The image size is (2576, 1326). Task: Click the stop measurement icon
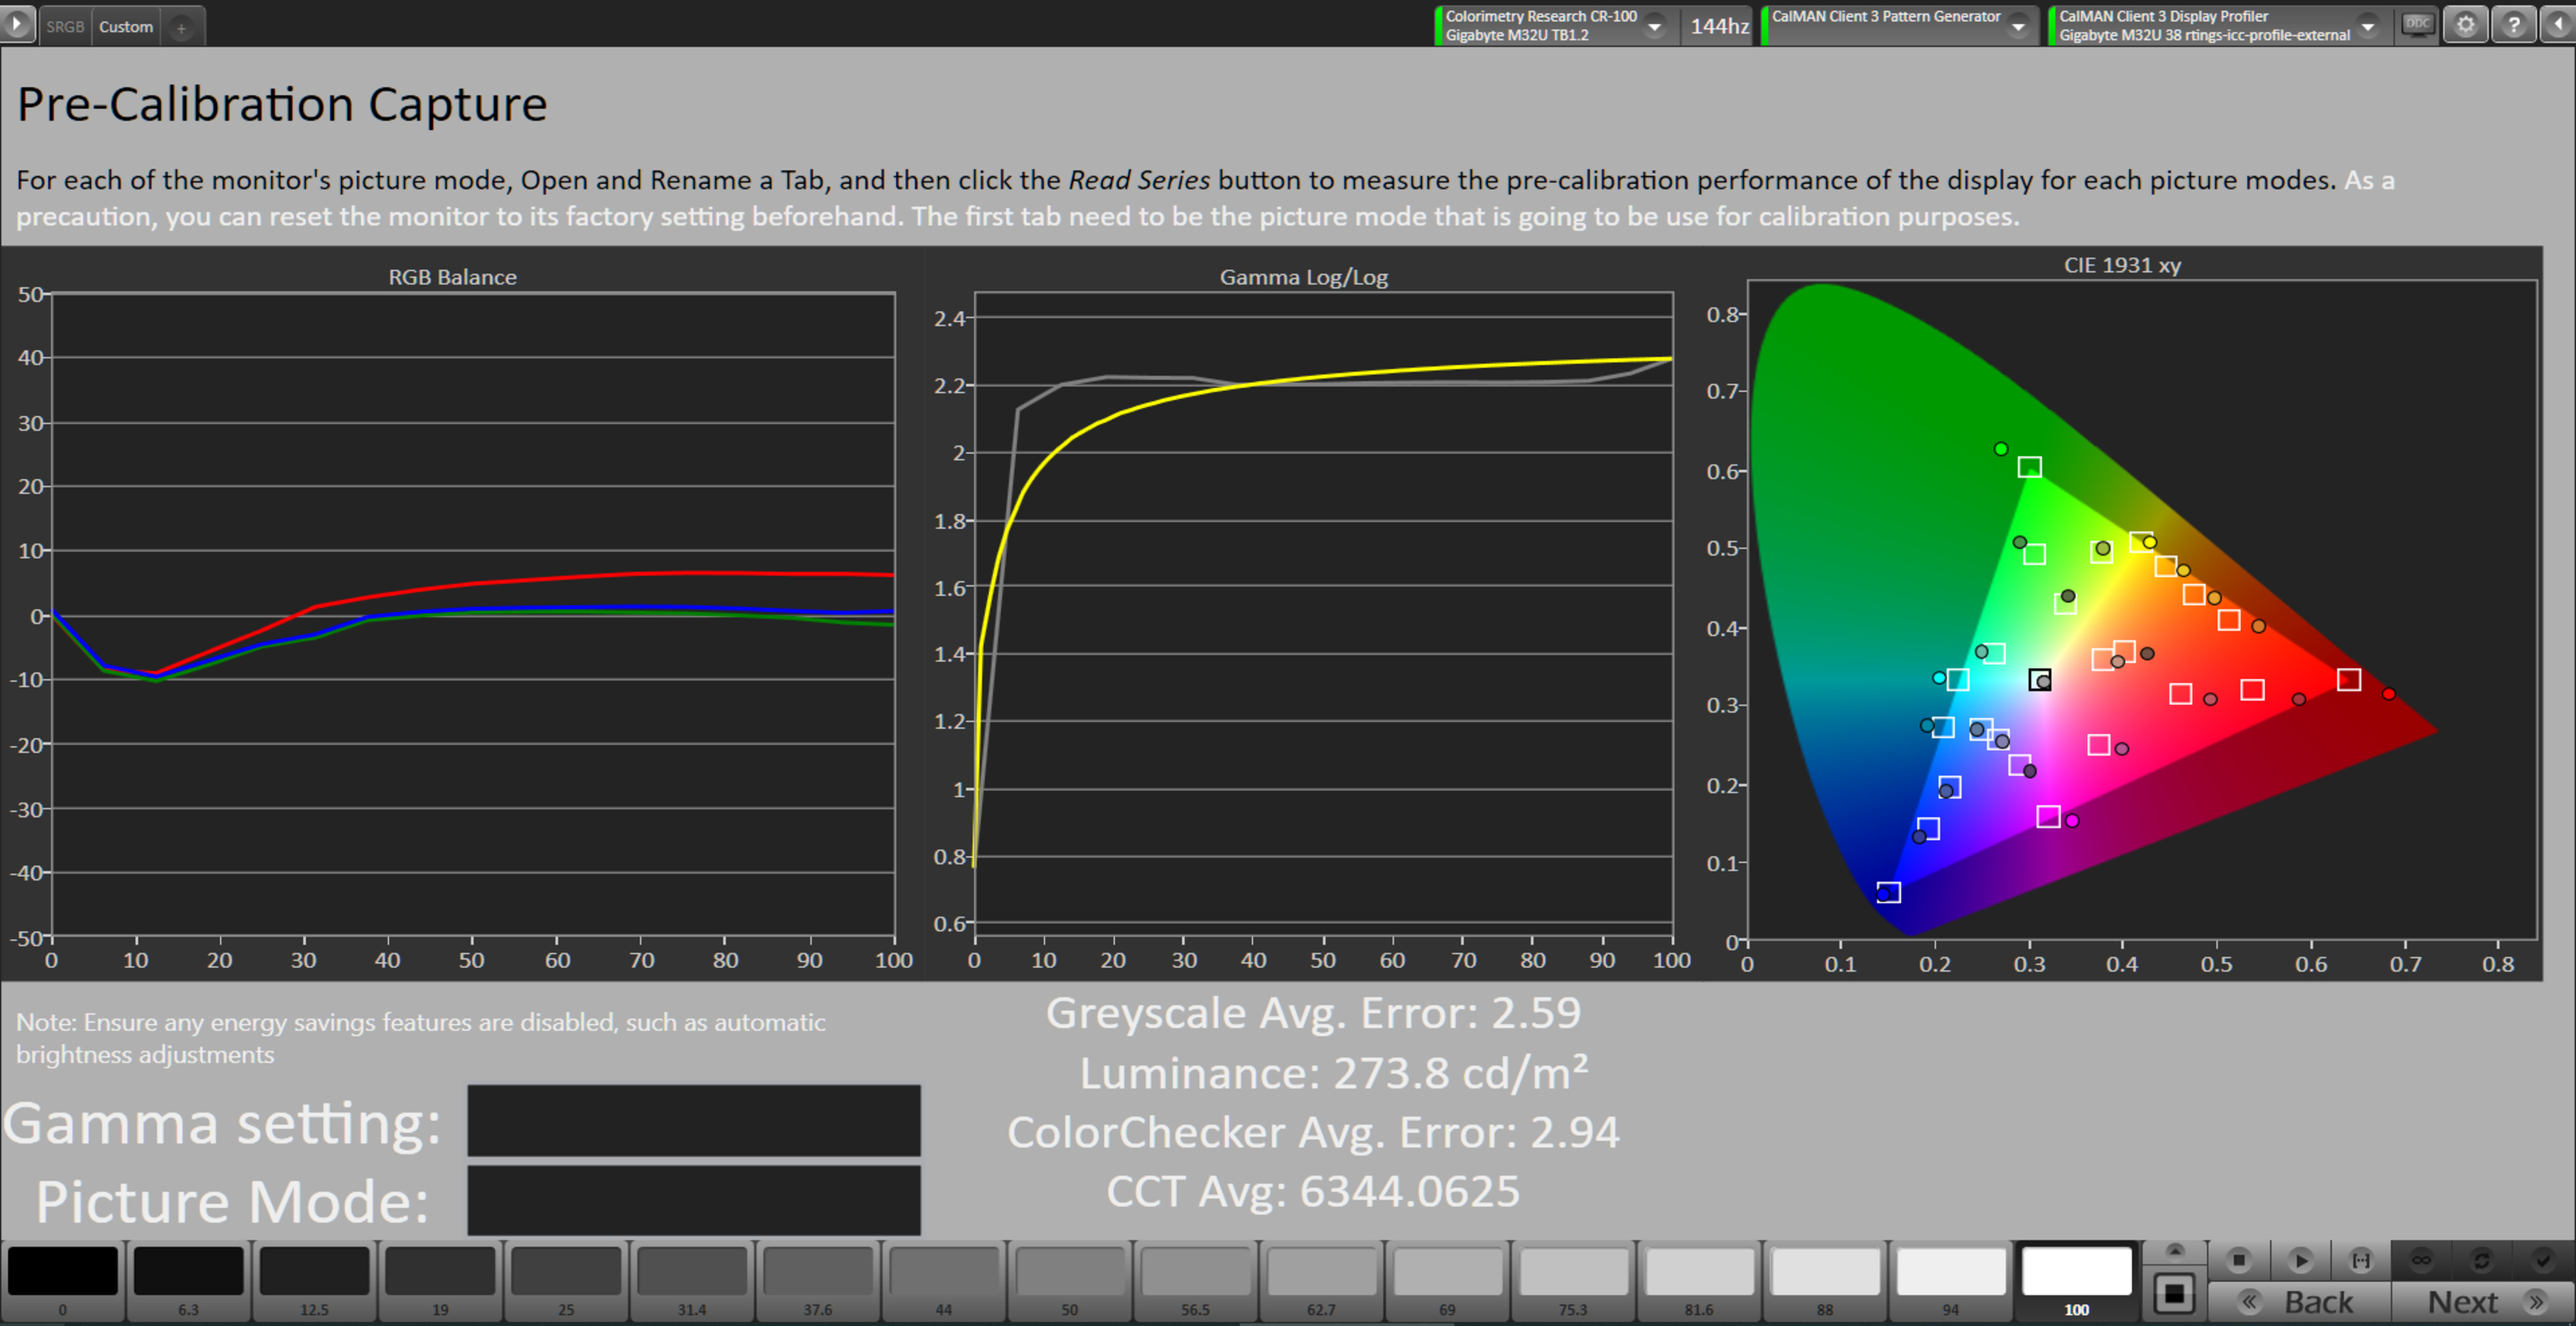coord(2239,1260)
